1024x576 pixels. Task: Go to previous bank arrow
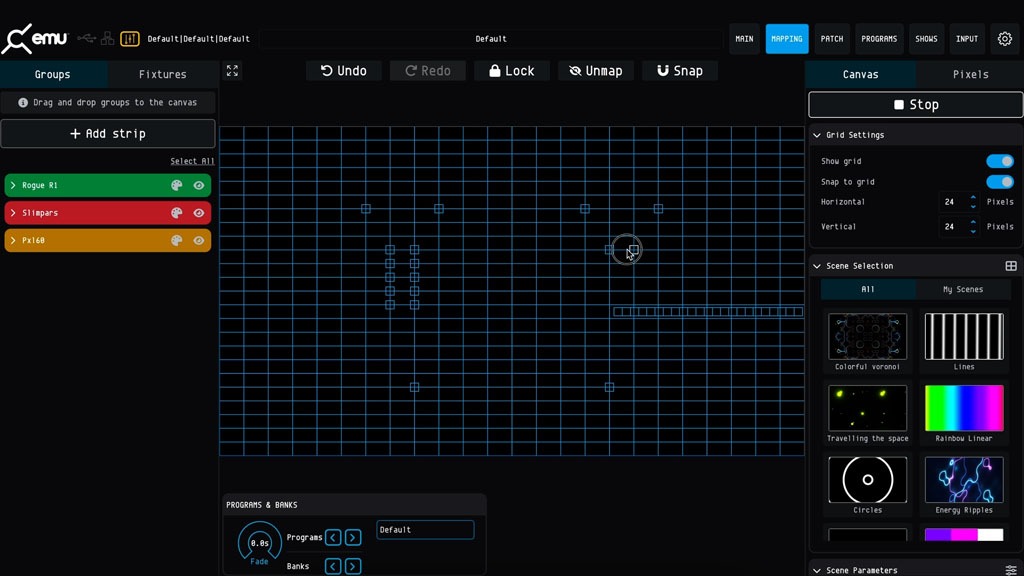(x=333, y=566)
